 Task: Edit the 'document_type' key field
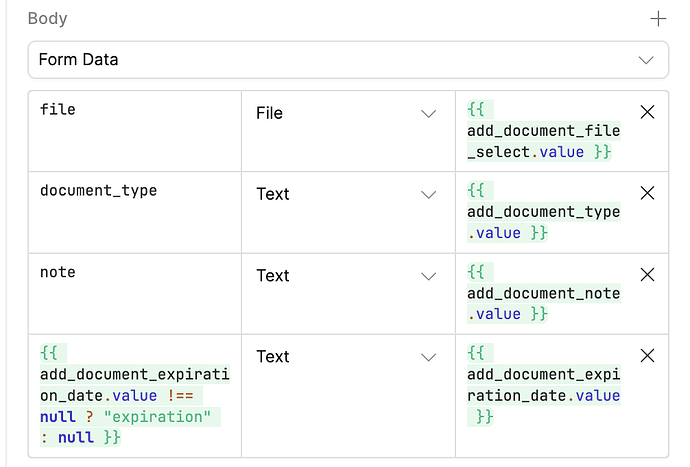coord(135,213)
